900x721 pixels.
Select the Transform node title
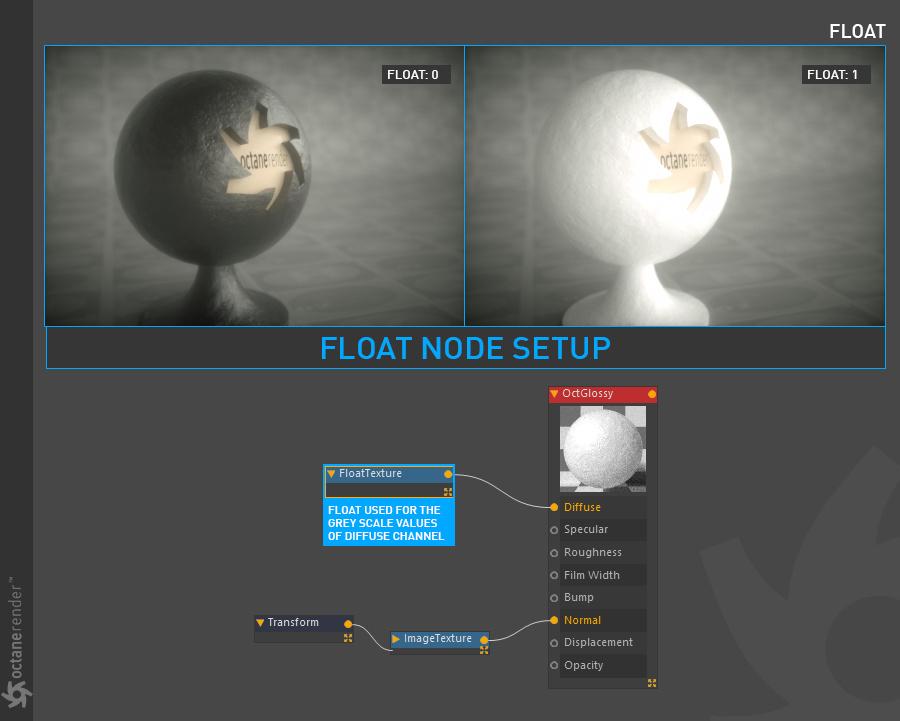(x=293, y=622)
